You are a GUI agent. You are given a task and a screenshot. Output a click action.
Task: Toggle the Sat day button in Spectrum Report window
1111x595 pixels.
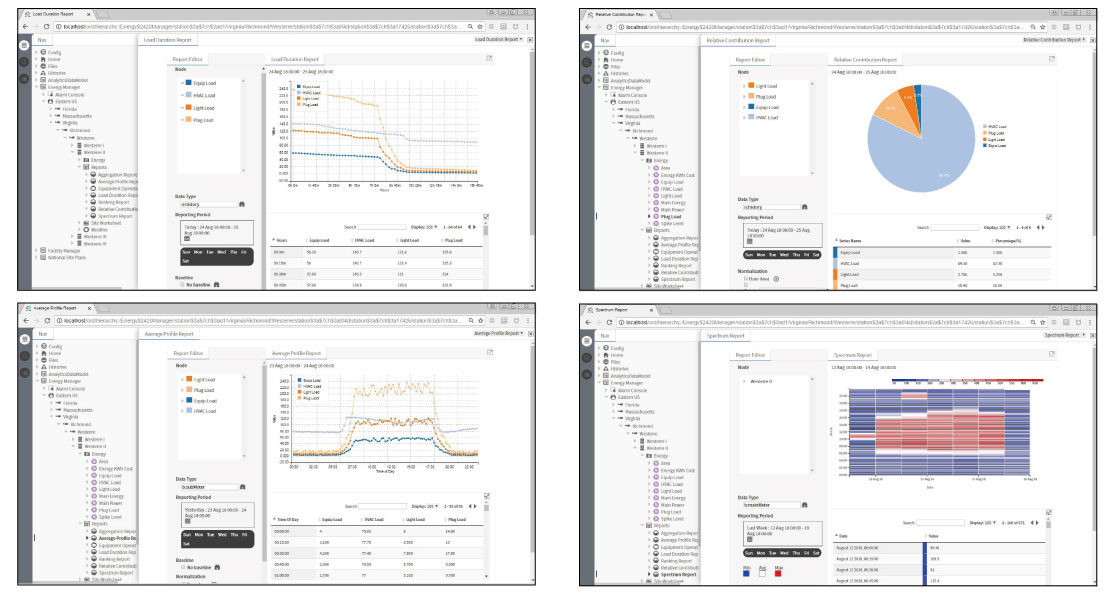[816, 552]
